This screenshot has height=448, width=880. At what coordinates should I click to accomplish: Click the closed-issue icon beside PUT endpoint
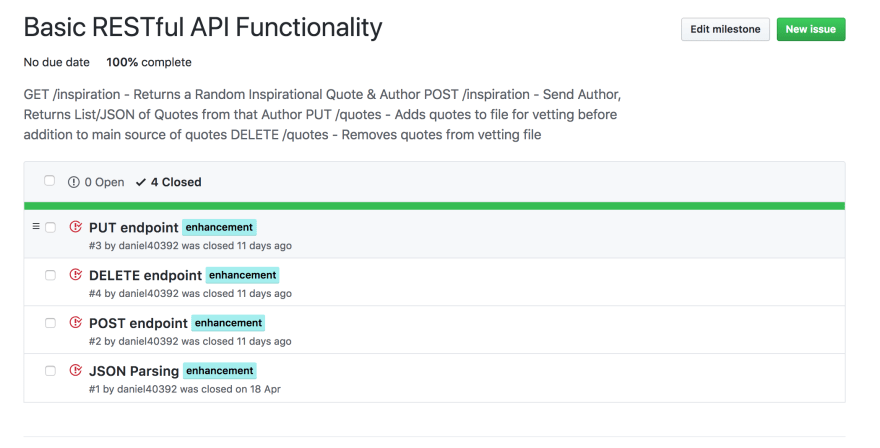pyautogui.click(x=75, y=227)
